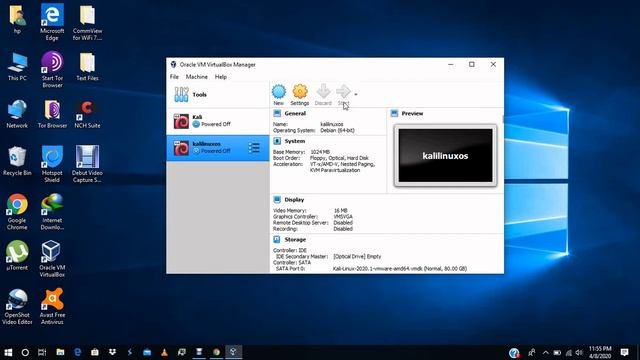Click 'Floppy, Optical, Hard Disk' boot order
640x360 pixels.
point(339,158)
